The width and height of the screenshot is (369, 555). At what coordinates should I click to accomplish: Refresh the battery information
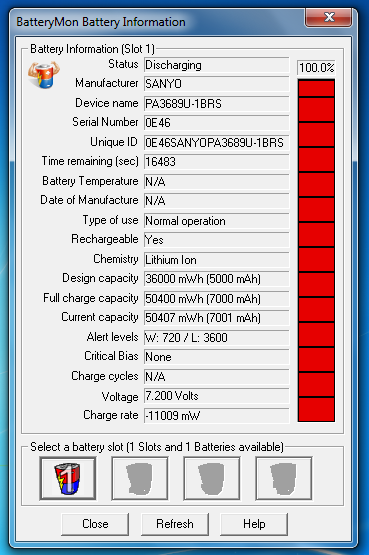pos(175,524)
